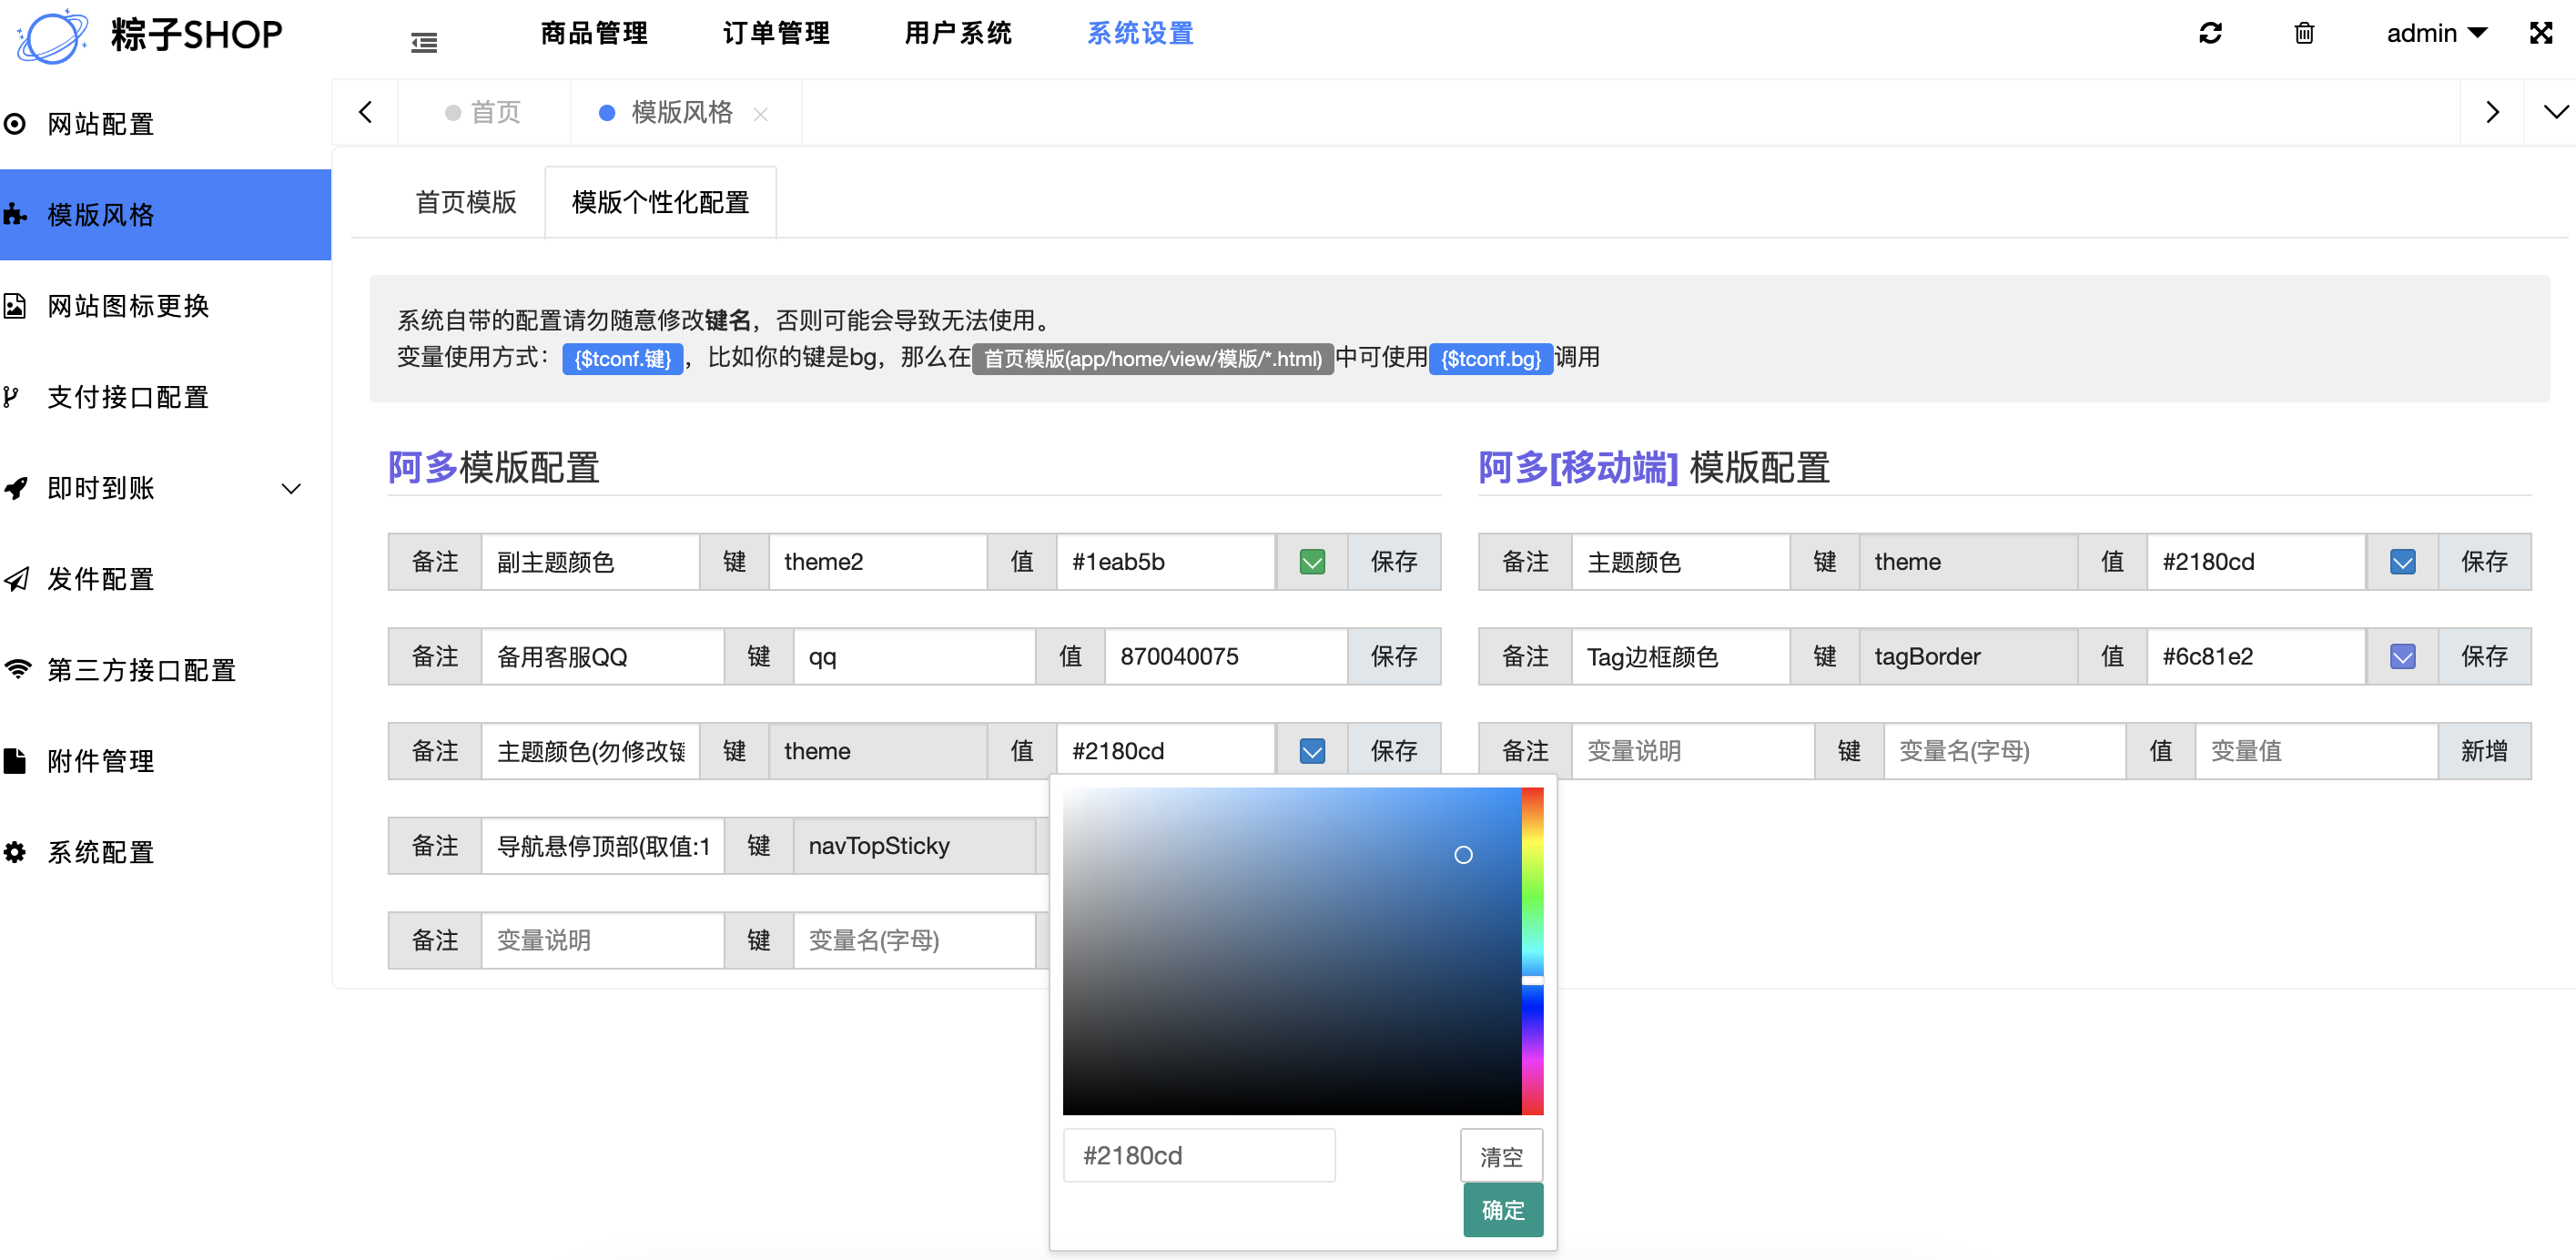2576x1260 pixels.
Task: Clear cache with the trash icon
Action: point(2304,33)
